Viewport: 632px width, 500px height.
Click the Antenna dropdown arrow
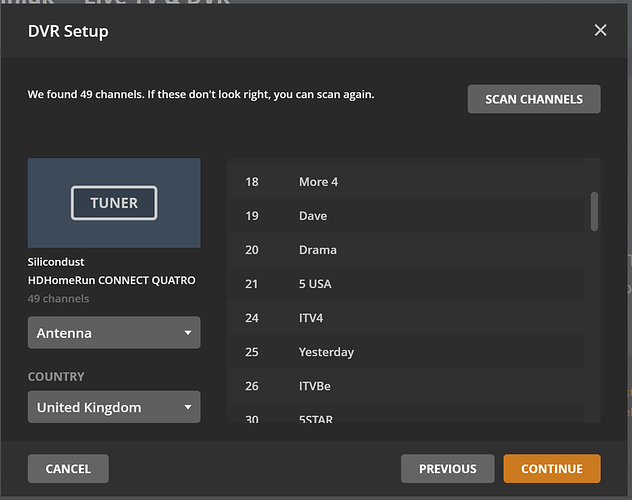188,333
